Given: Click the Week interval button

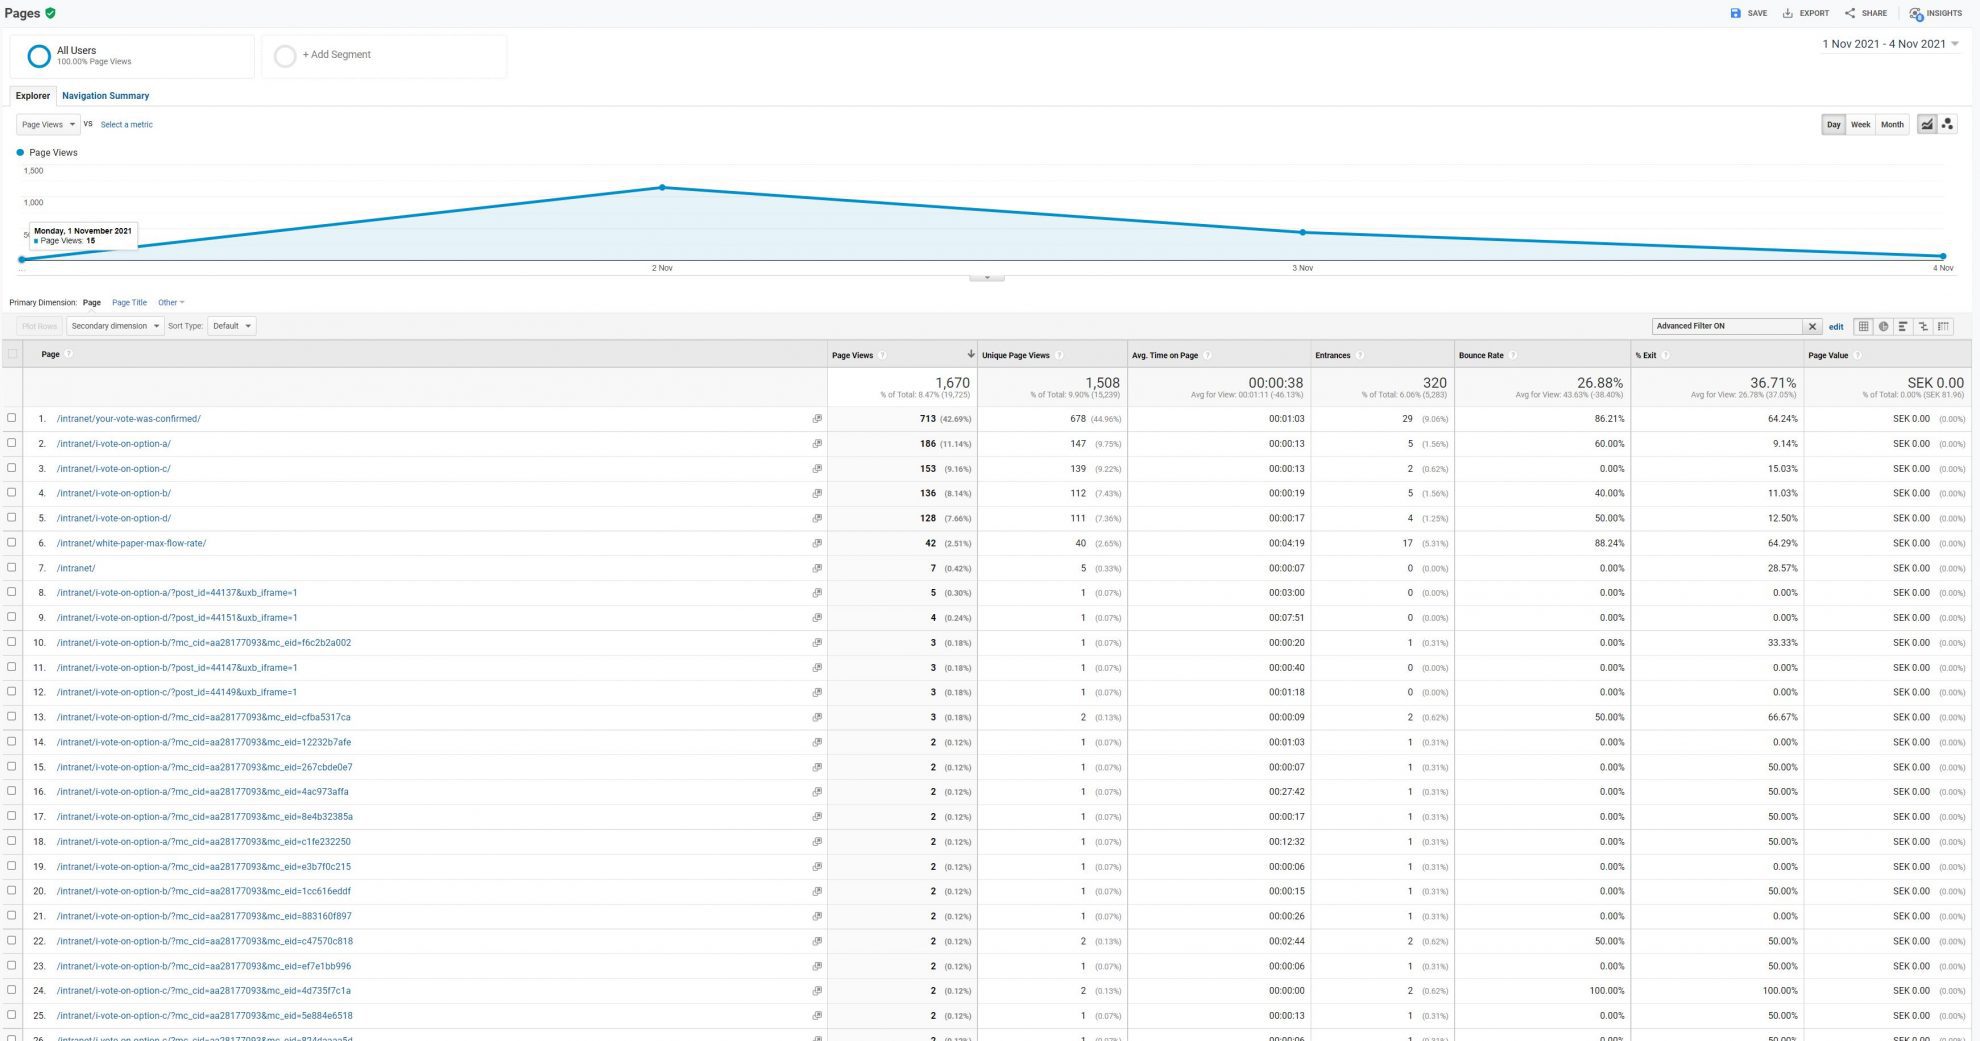Looking at the screenshot, I should pyautogui.click(x=1860, y=125).
